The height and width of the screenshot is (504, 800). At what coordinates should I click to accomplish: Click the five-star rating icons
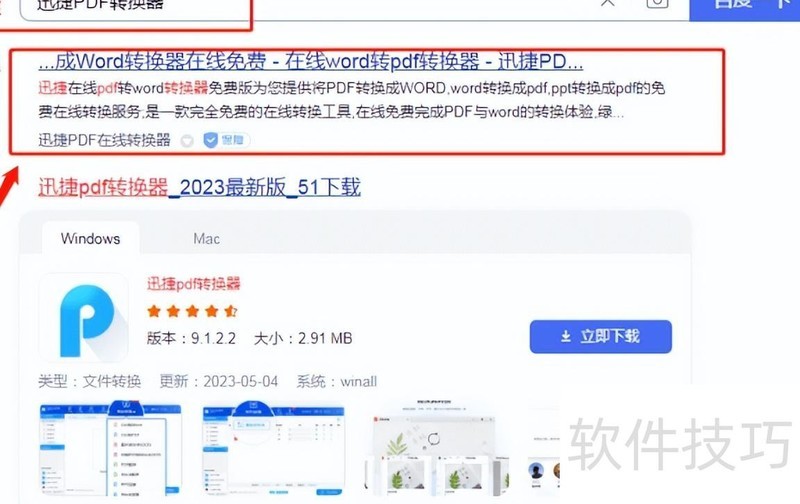[x=192, y=311]
